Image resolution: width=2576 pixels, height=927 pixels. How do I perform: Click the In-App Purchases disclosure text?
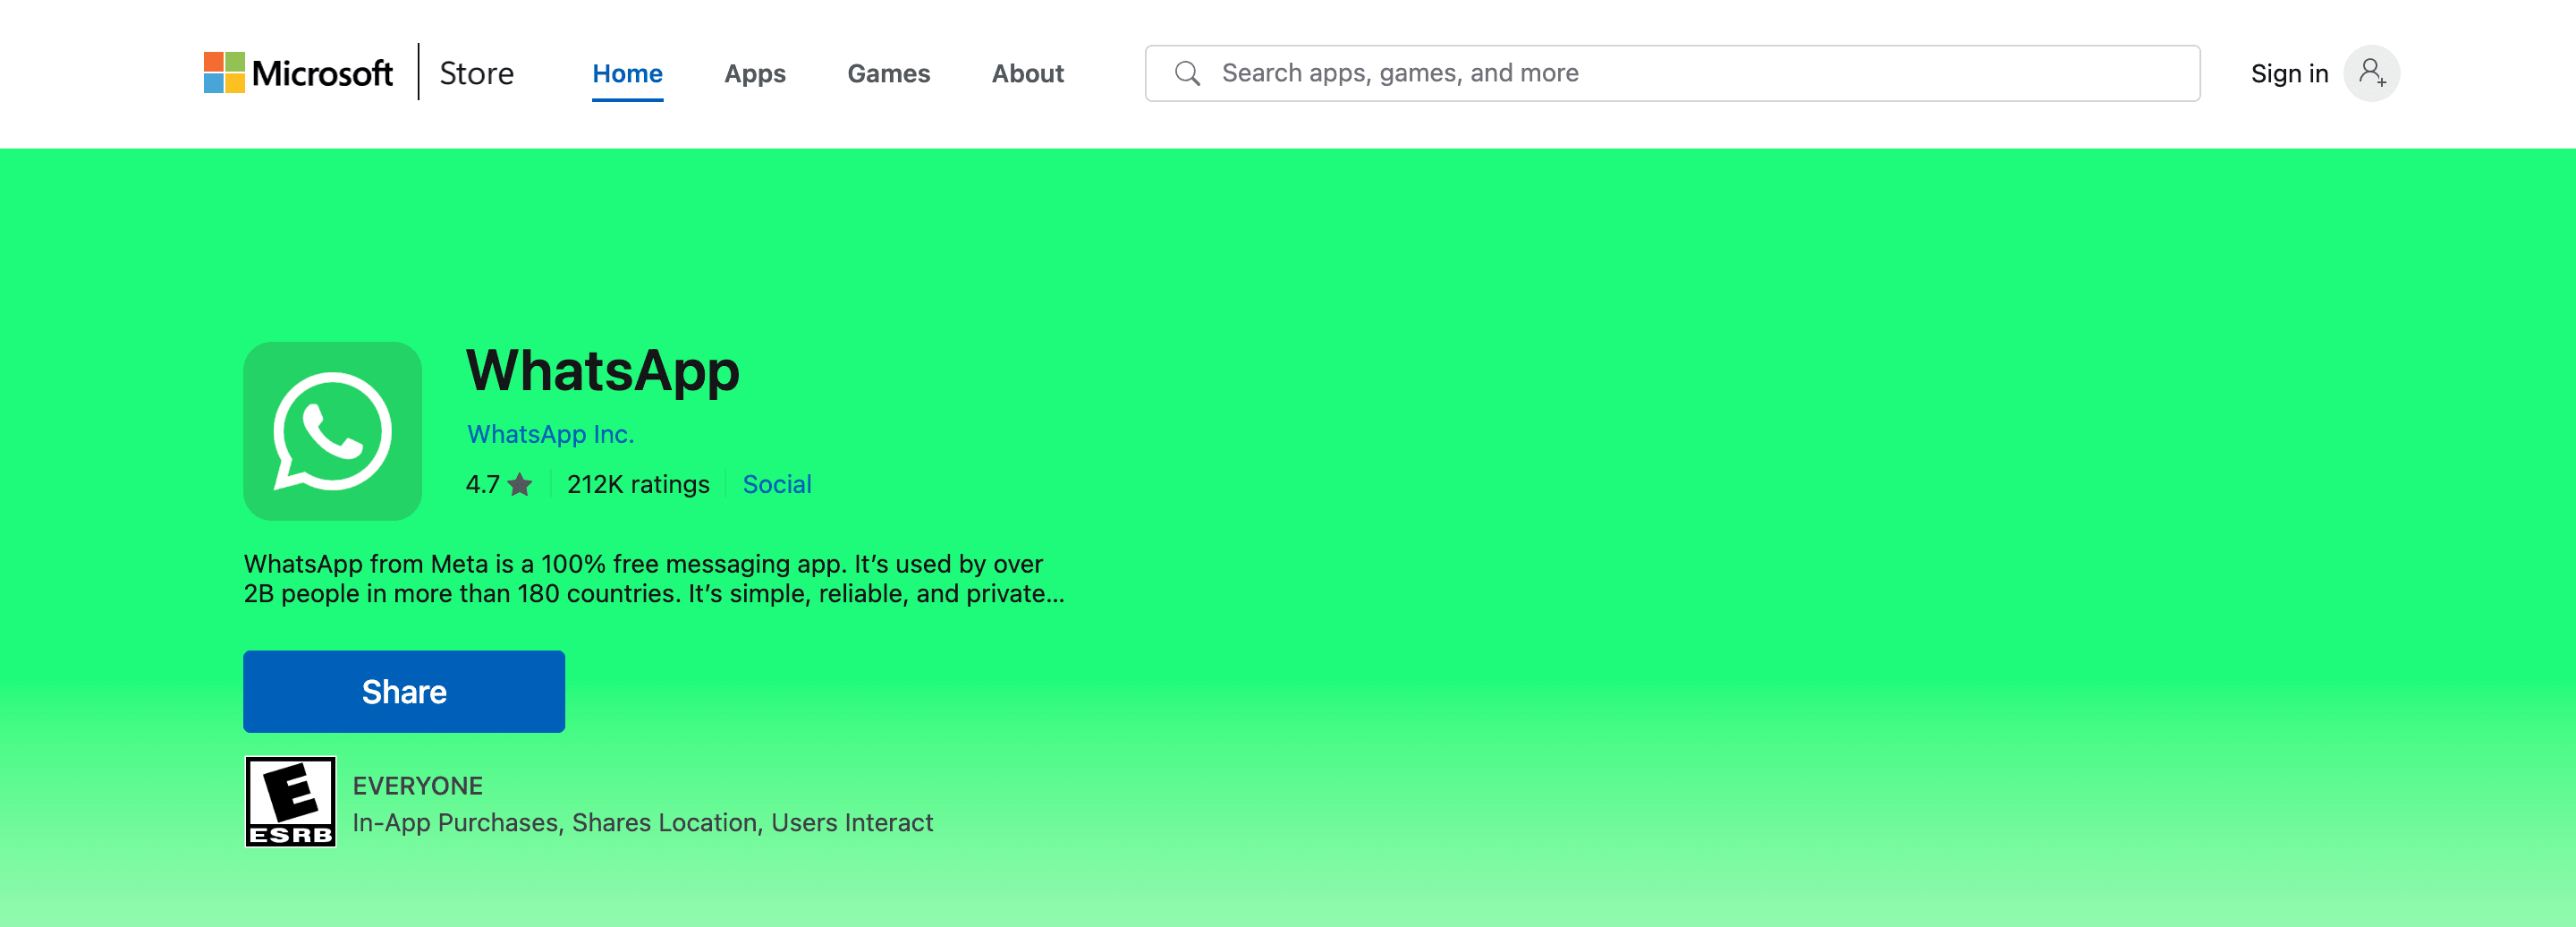coord(455,822)
